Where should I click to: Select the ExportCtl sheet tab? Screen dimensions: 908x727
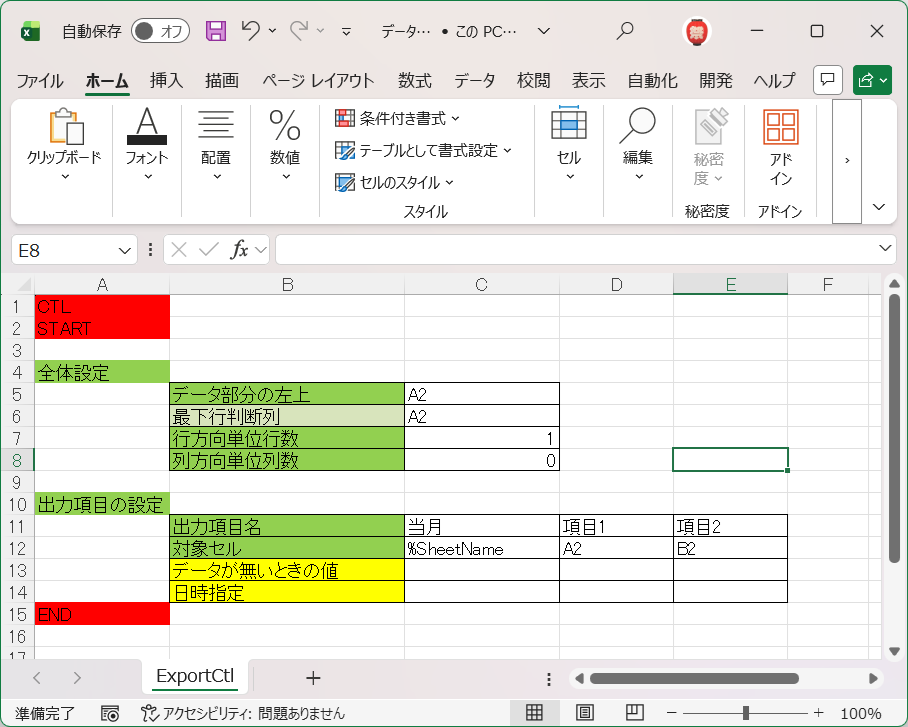click(195, 676)
